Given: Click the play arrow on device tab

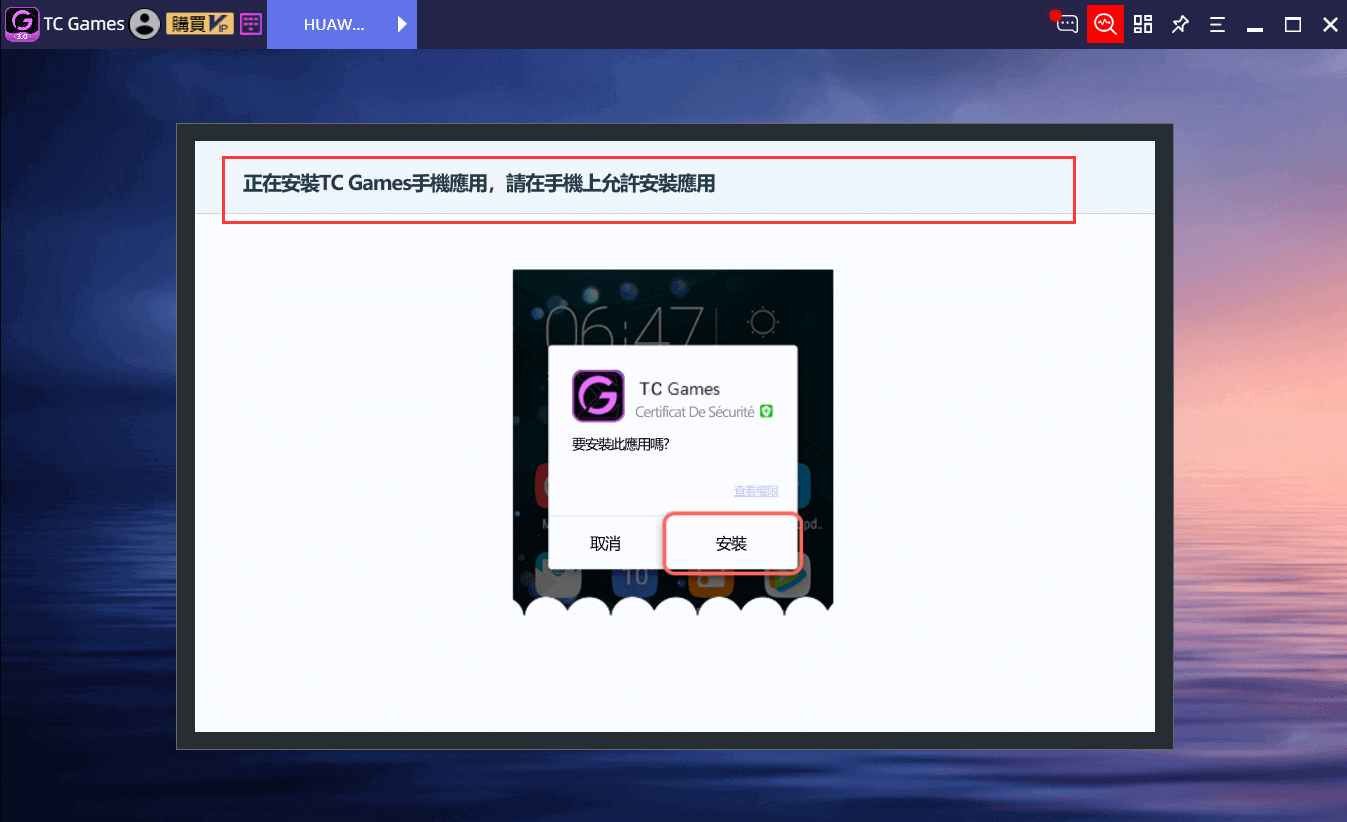Looking at the screenshot, I should point(402,25).
